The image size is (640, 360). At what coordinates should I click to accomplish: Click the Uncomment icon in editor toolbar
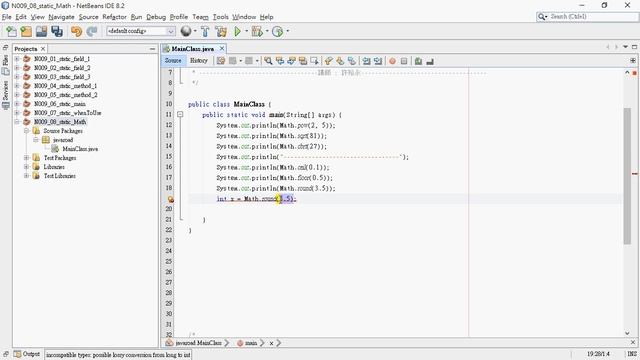click(x=429, y=61)
